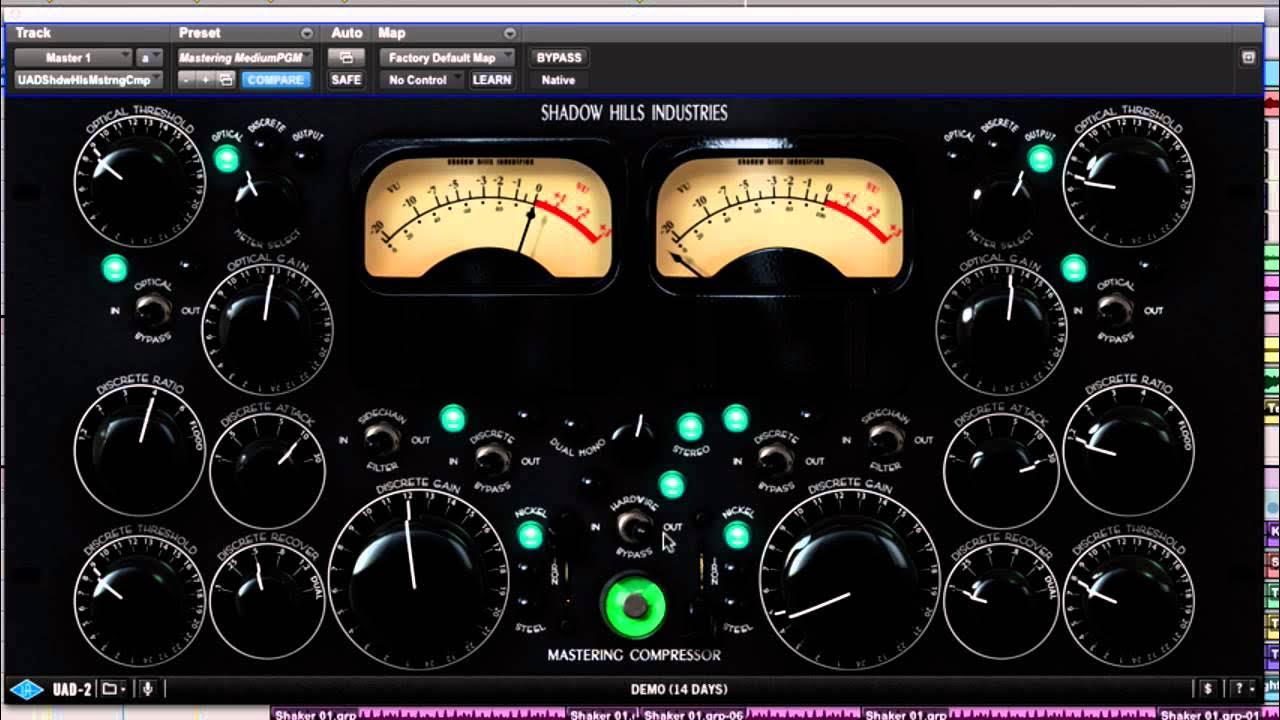Click the next preset plus button

tap(205, 80)
